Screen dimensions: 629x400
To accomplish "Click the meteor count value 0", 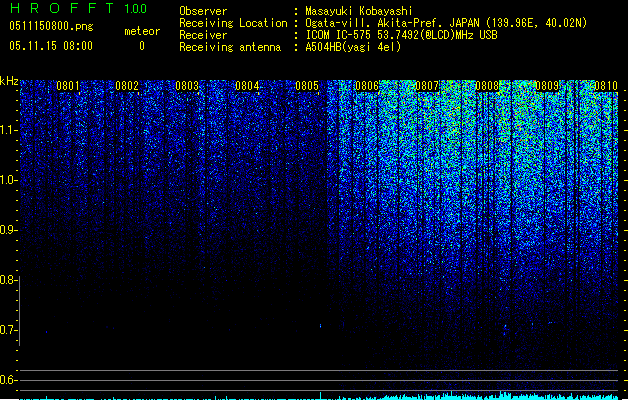I will pos(142,46).
